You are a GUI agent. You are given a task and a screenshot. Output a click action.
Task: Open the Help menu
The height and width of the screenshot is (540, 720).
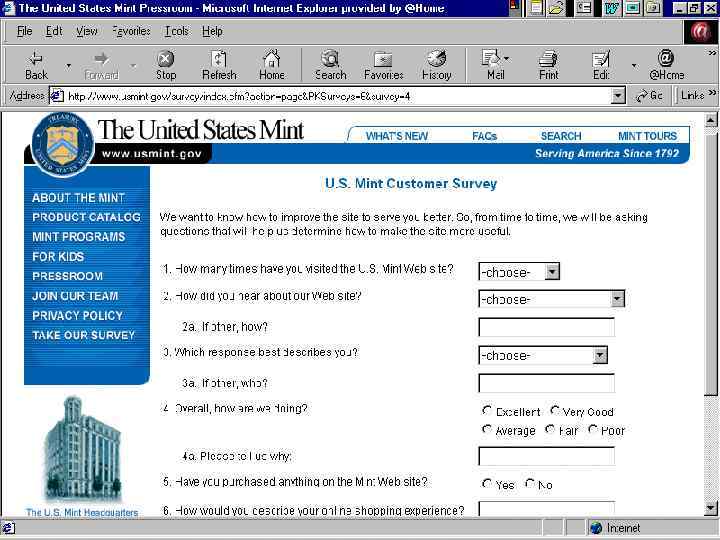point(212,31)
